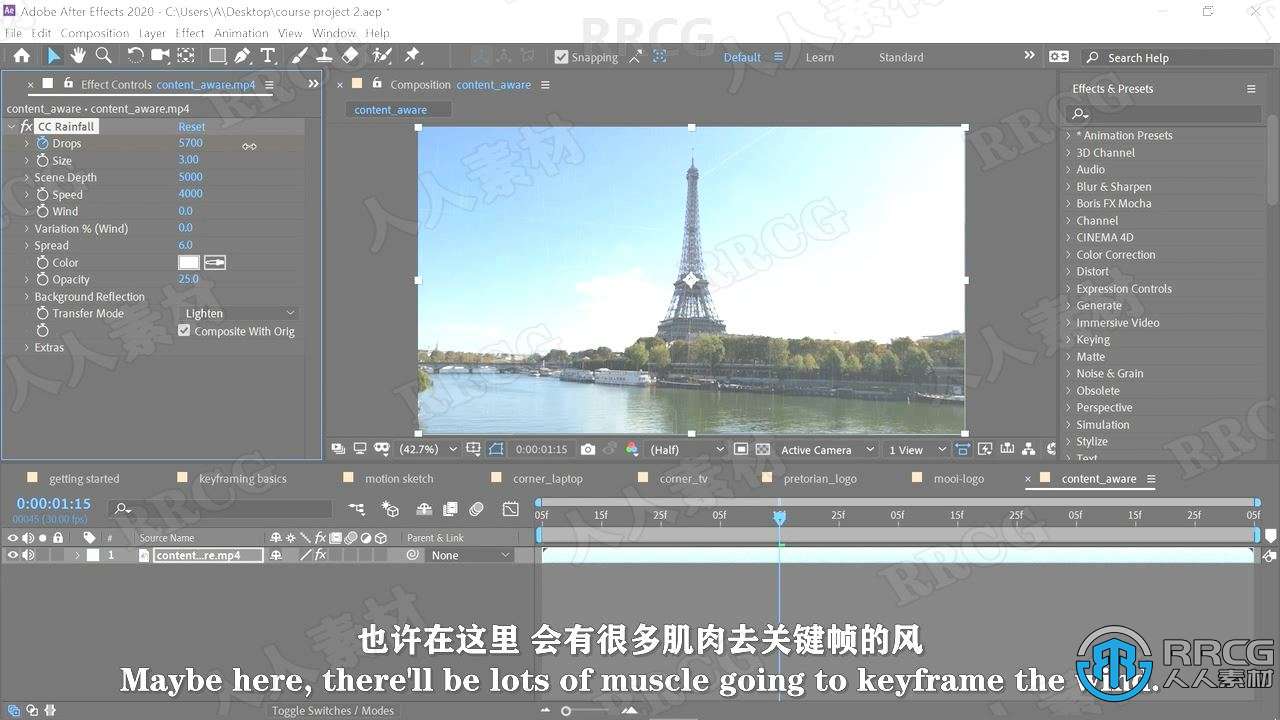
Task: Toggle CC Rainfall fx effect switch
Action: click(26, 127)
